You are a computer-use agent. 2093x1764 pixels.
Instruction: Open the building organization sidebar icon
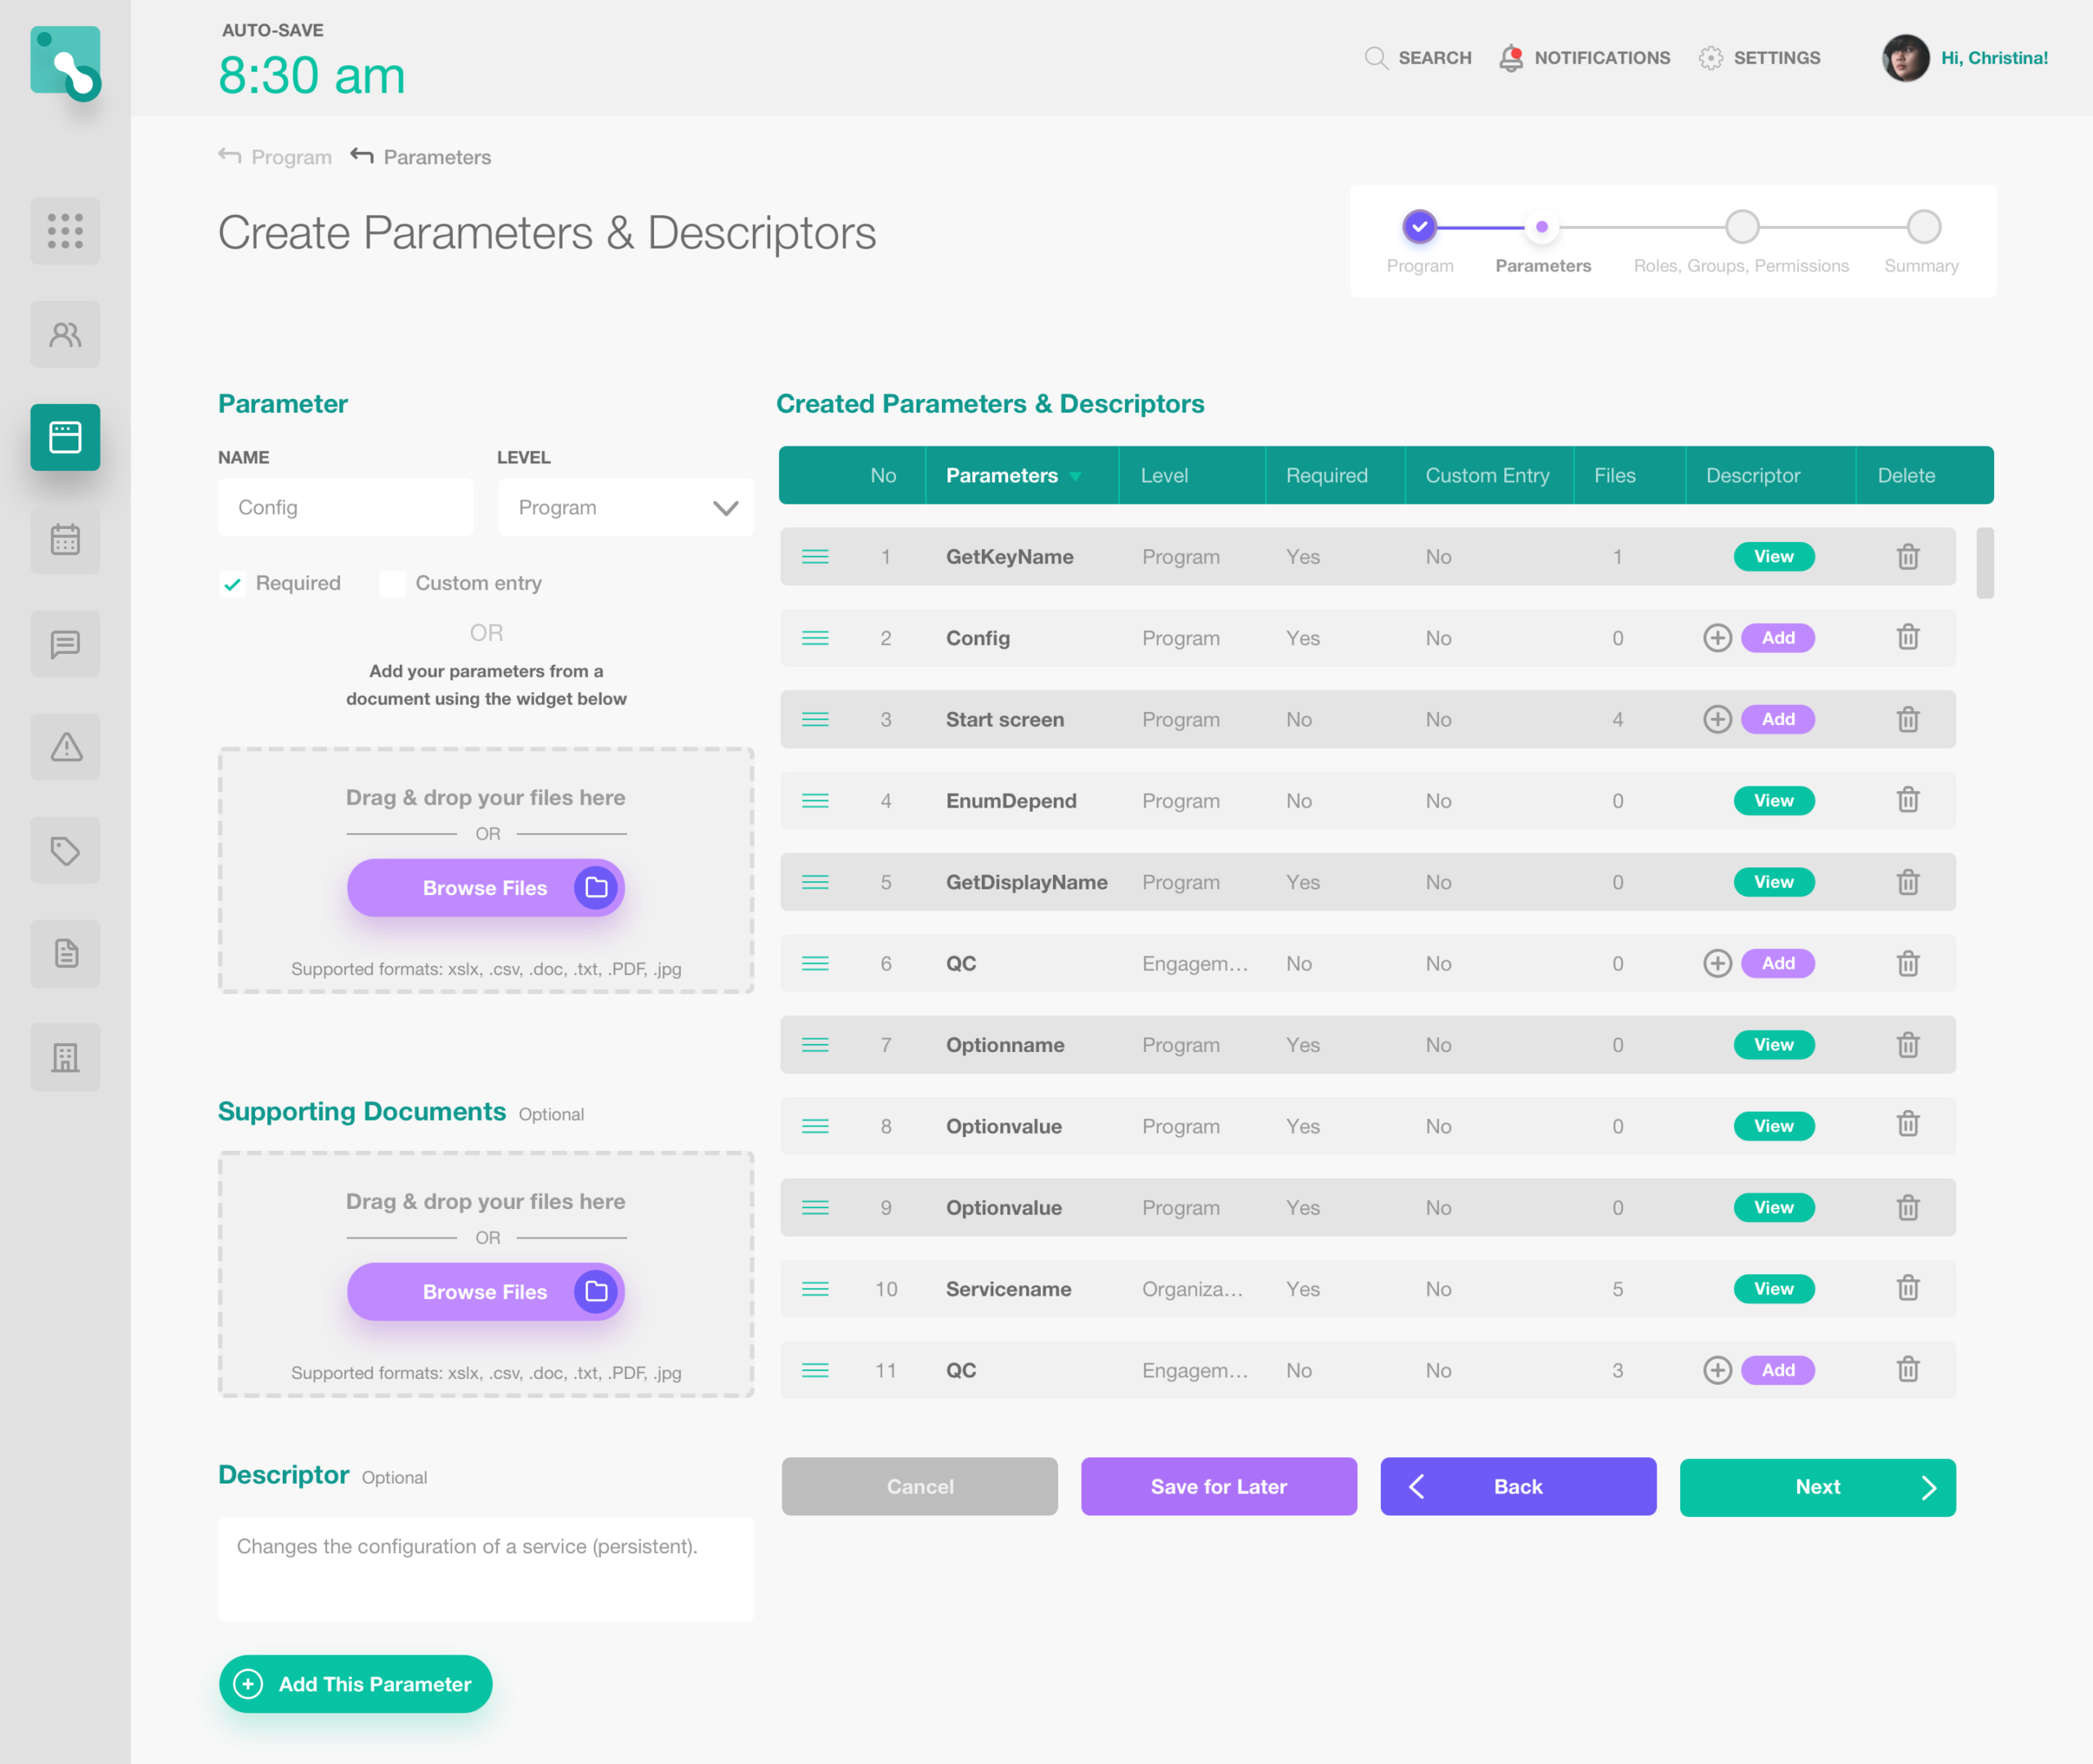click(65, 1057)
